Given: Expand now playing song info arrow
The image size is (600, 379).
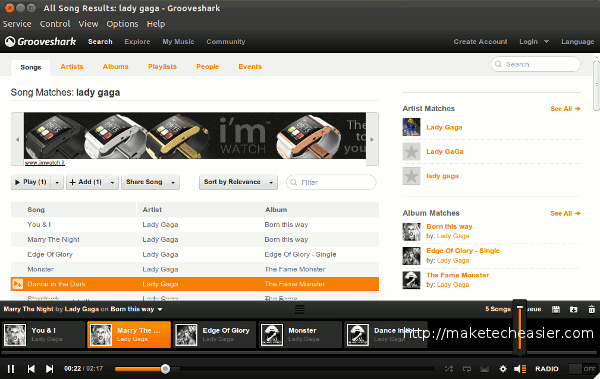Looking at the screenshot, I should (x=160, y=309).
